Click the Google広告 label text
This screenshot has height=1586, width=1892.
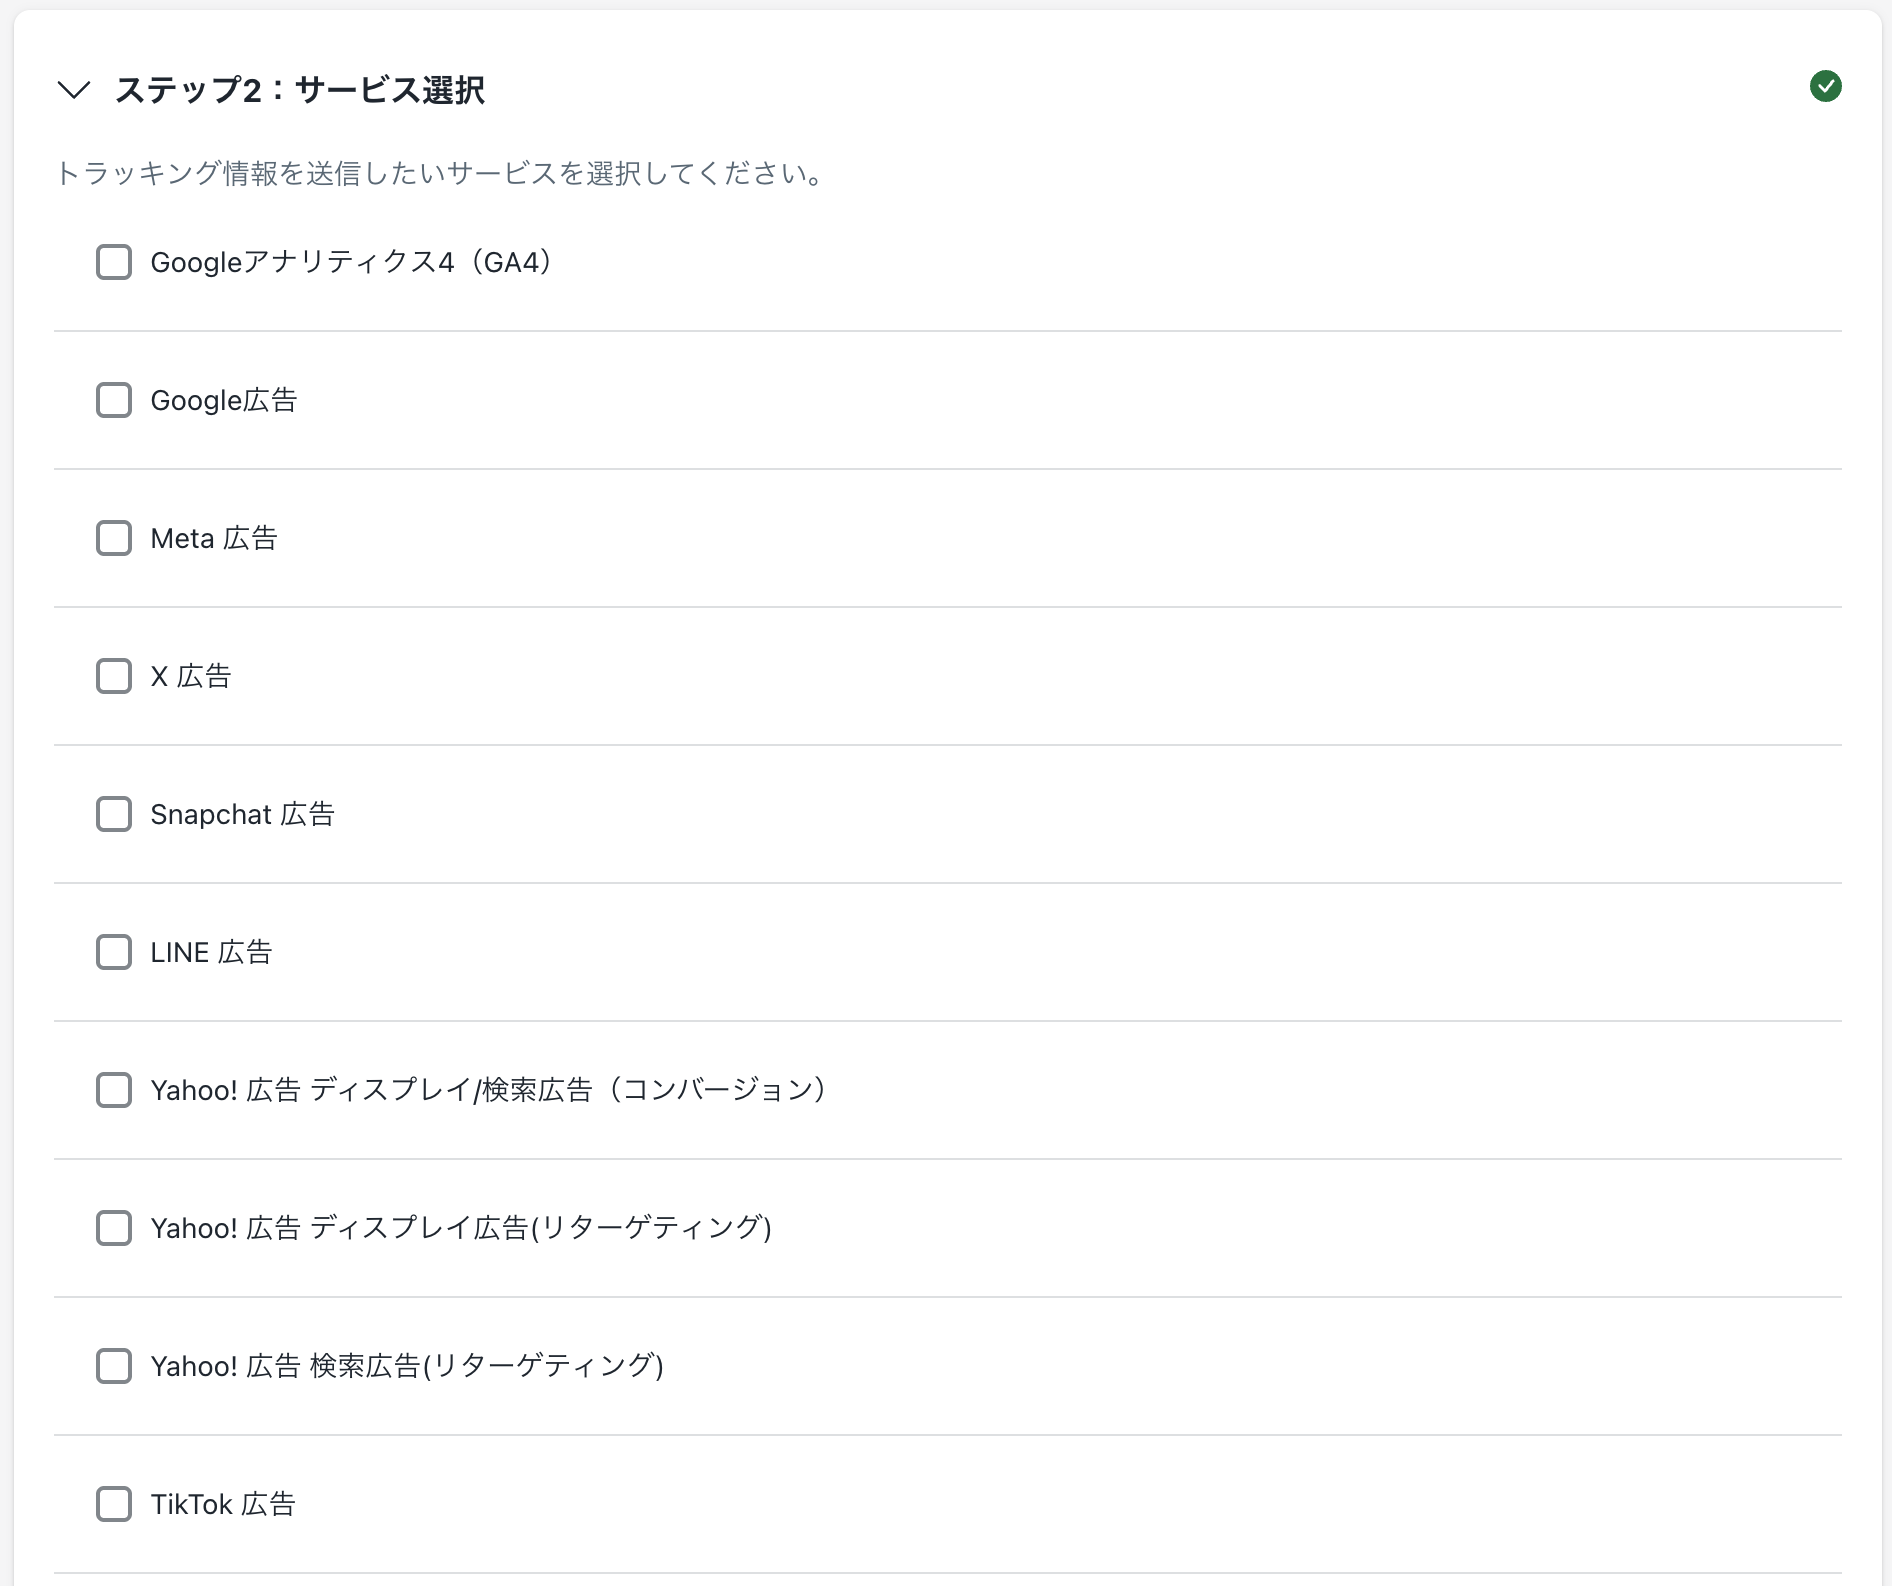tap(224, 400)
